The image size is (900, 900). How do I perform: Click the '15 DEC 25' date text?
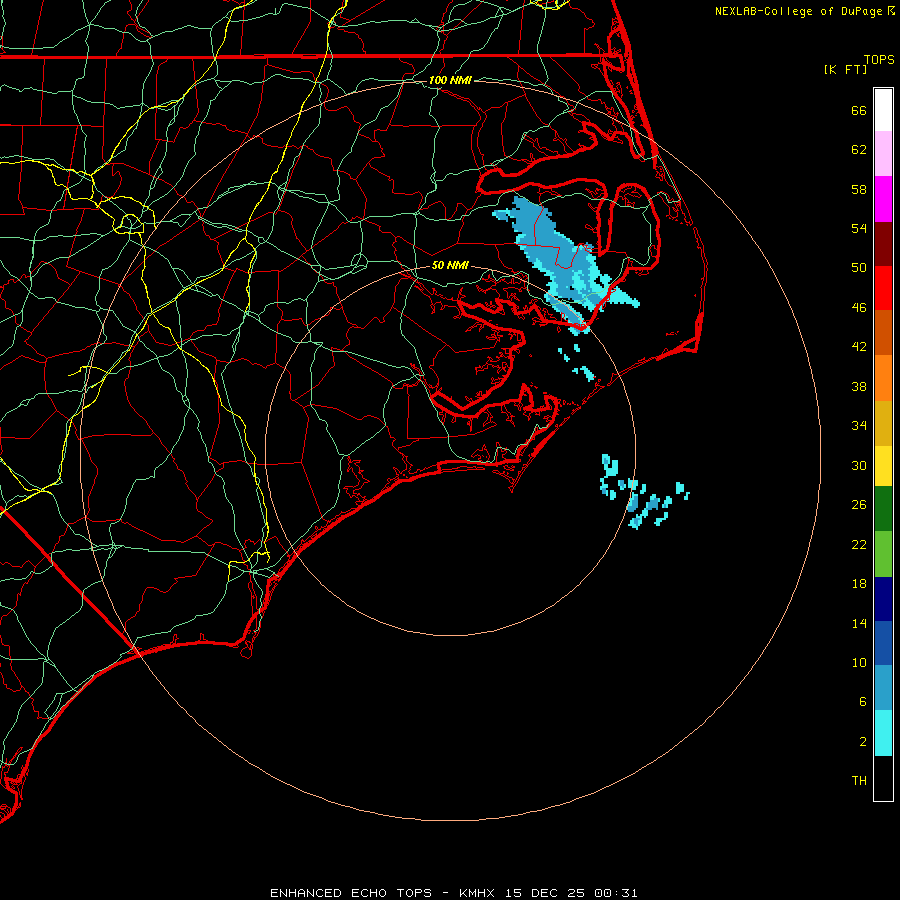[544, 893]
